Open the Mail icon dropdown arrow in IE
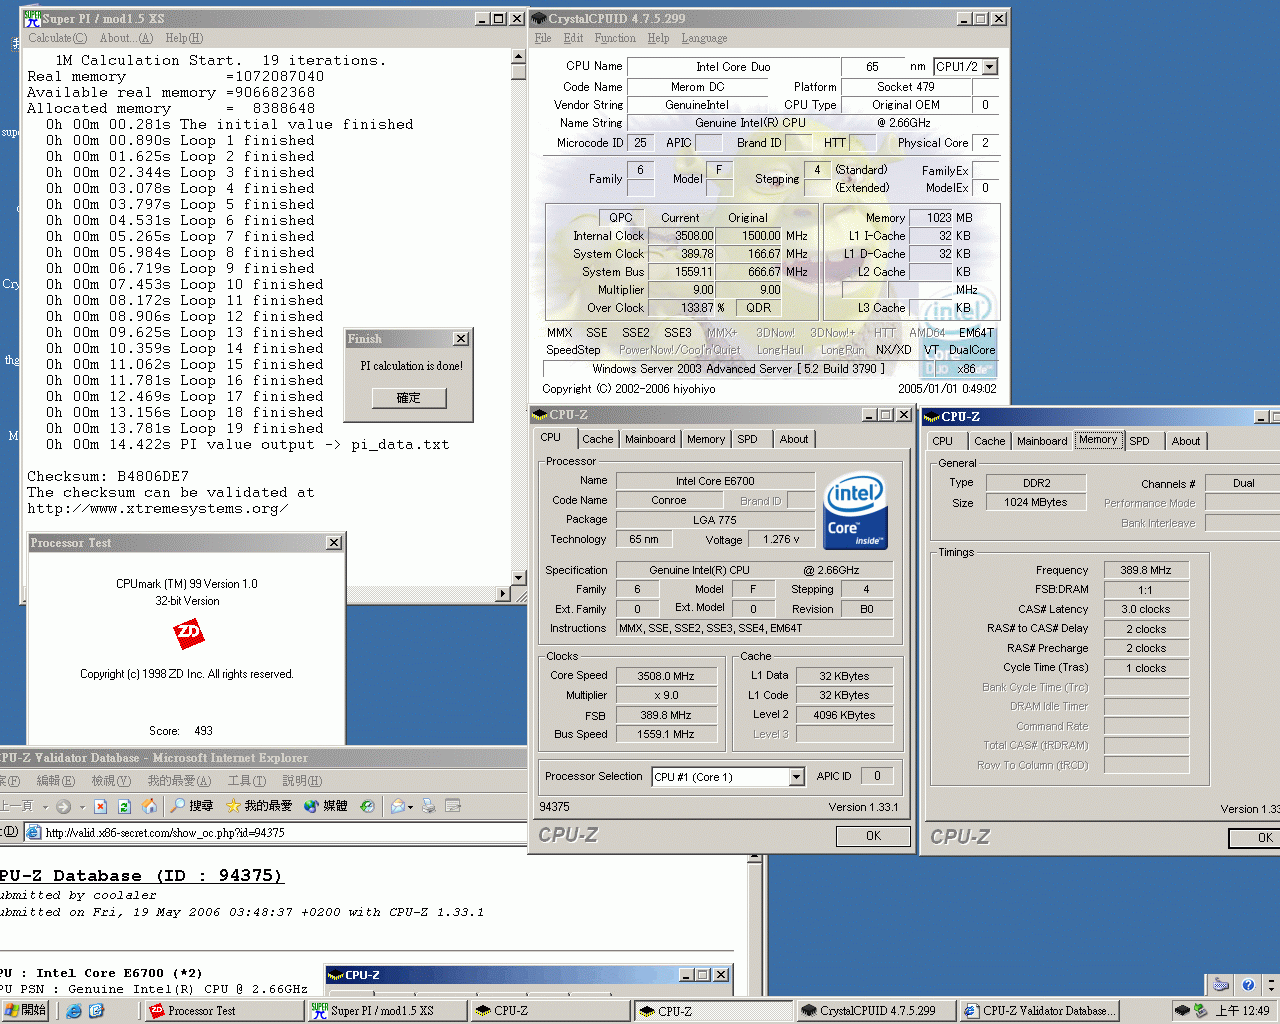The height and width of the screenshot is (1024, 1280). pos(410,807)
